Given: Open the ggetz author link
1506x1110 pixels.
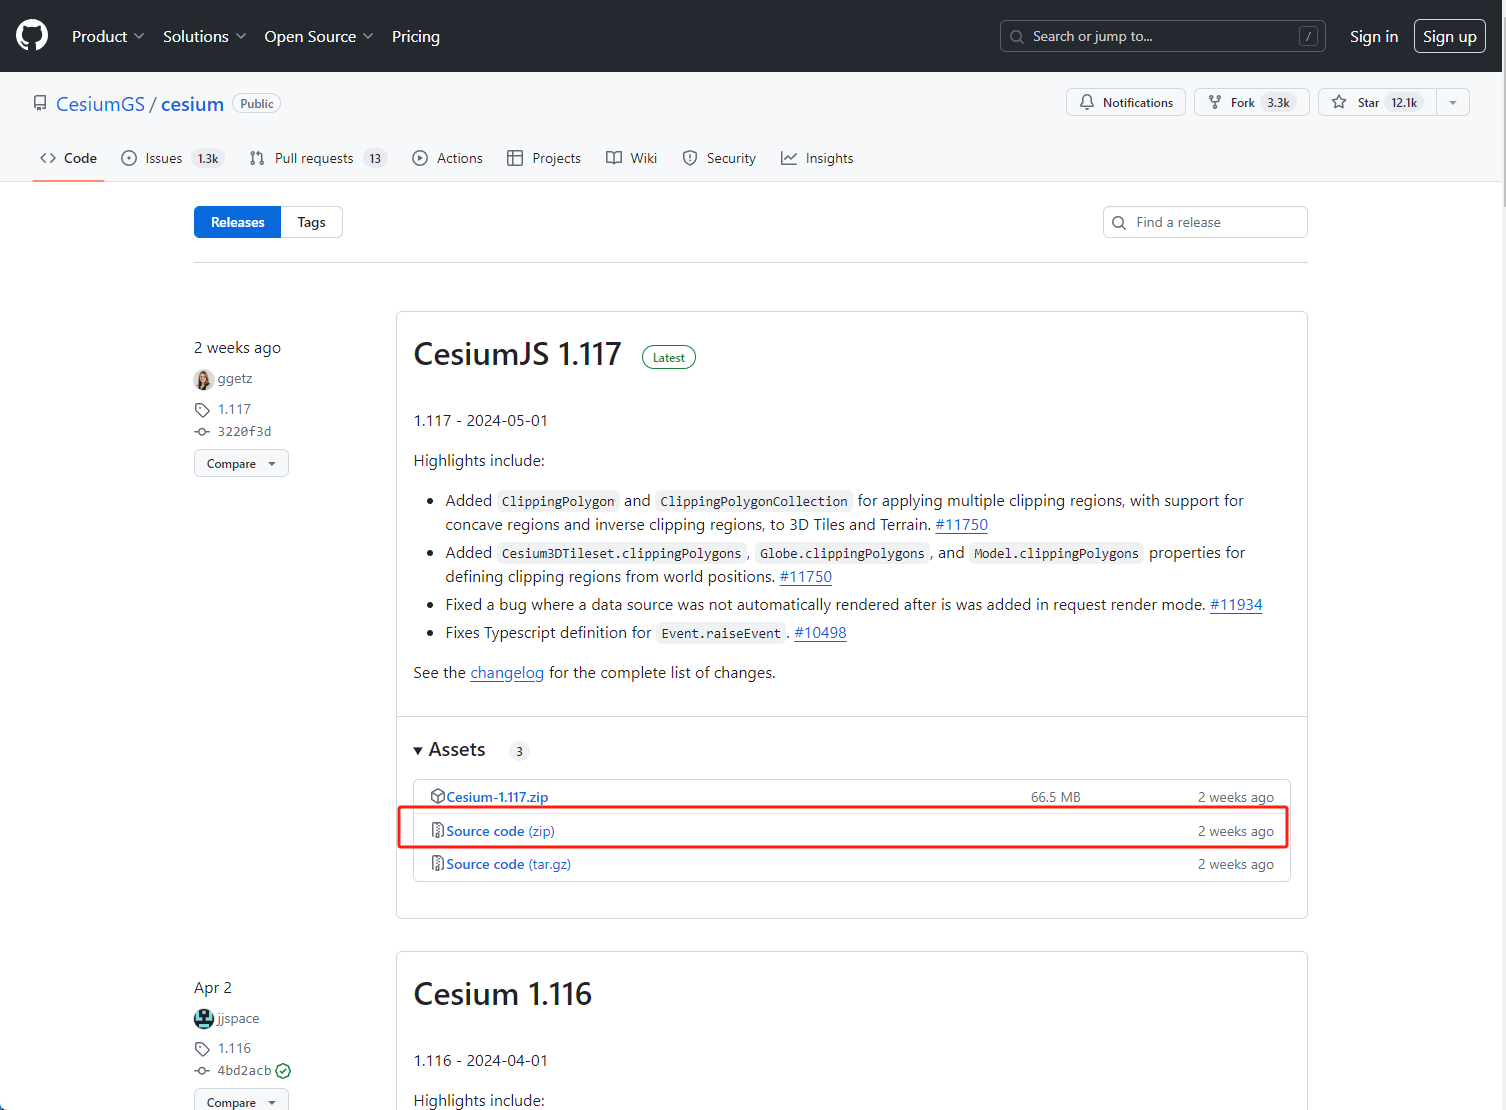Looking at the screenshot, I should [x=235, y=379].
